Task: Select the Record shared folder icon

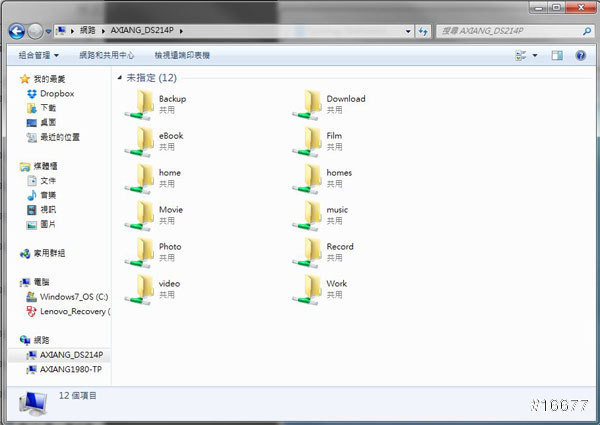Action: (x=308, y=252)
